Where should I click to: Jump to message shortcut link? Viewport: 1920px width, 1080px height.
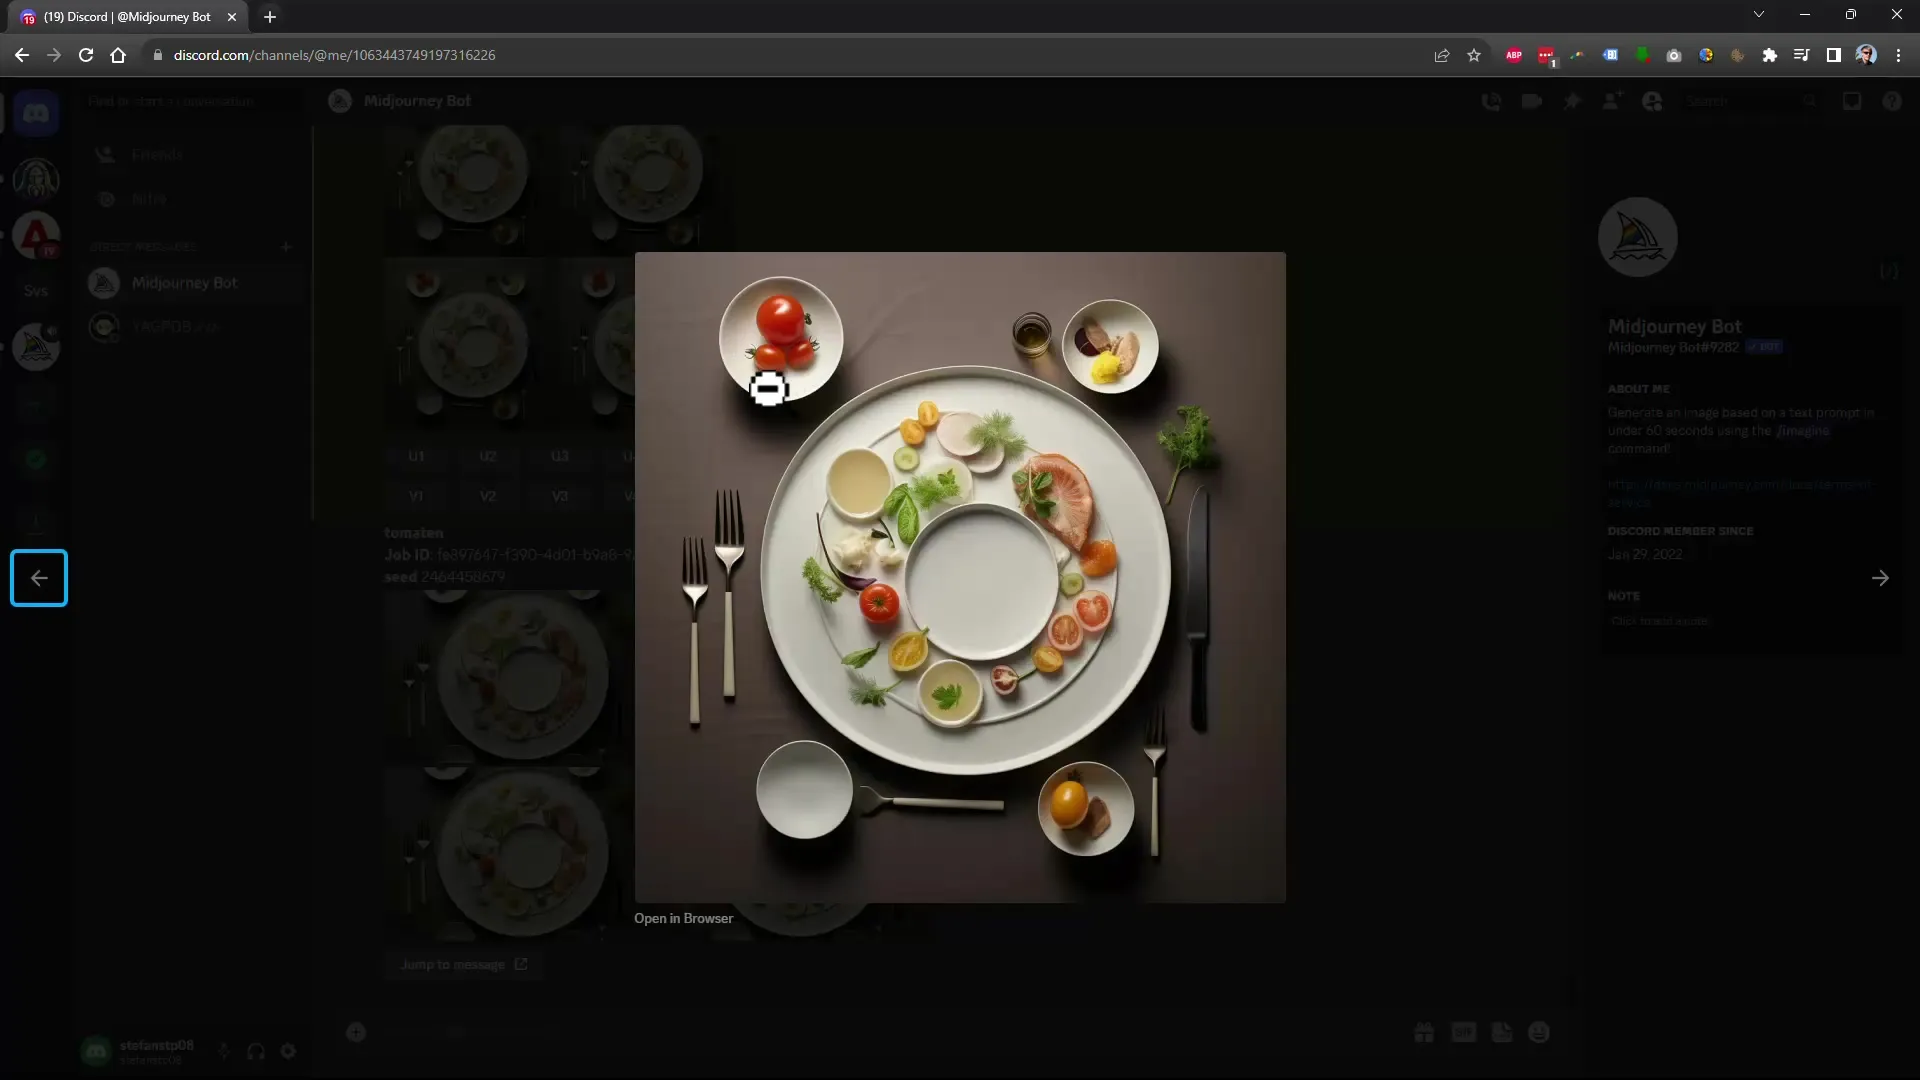coord(465,964)
